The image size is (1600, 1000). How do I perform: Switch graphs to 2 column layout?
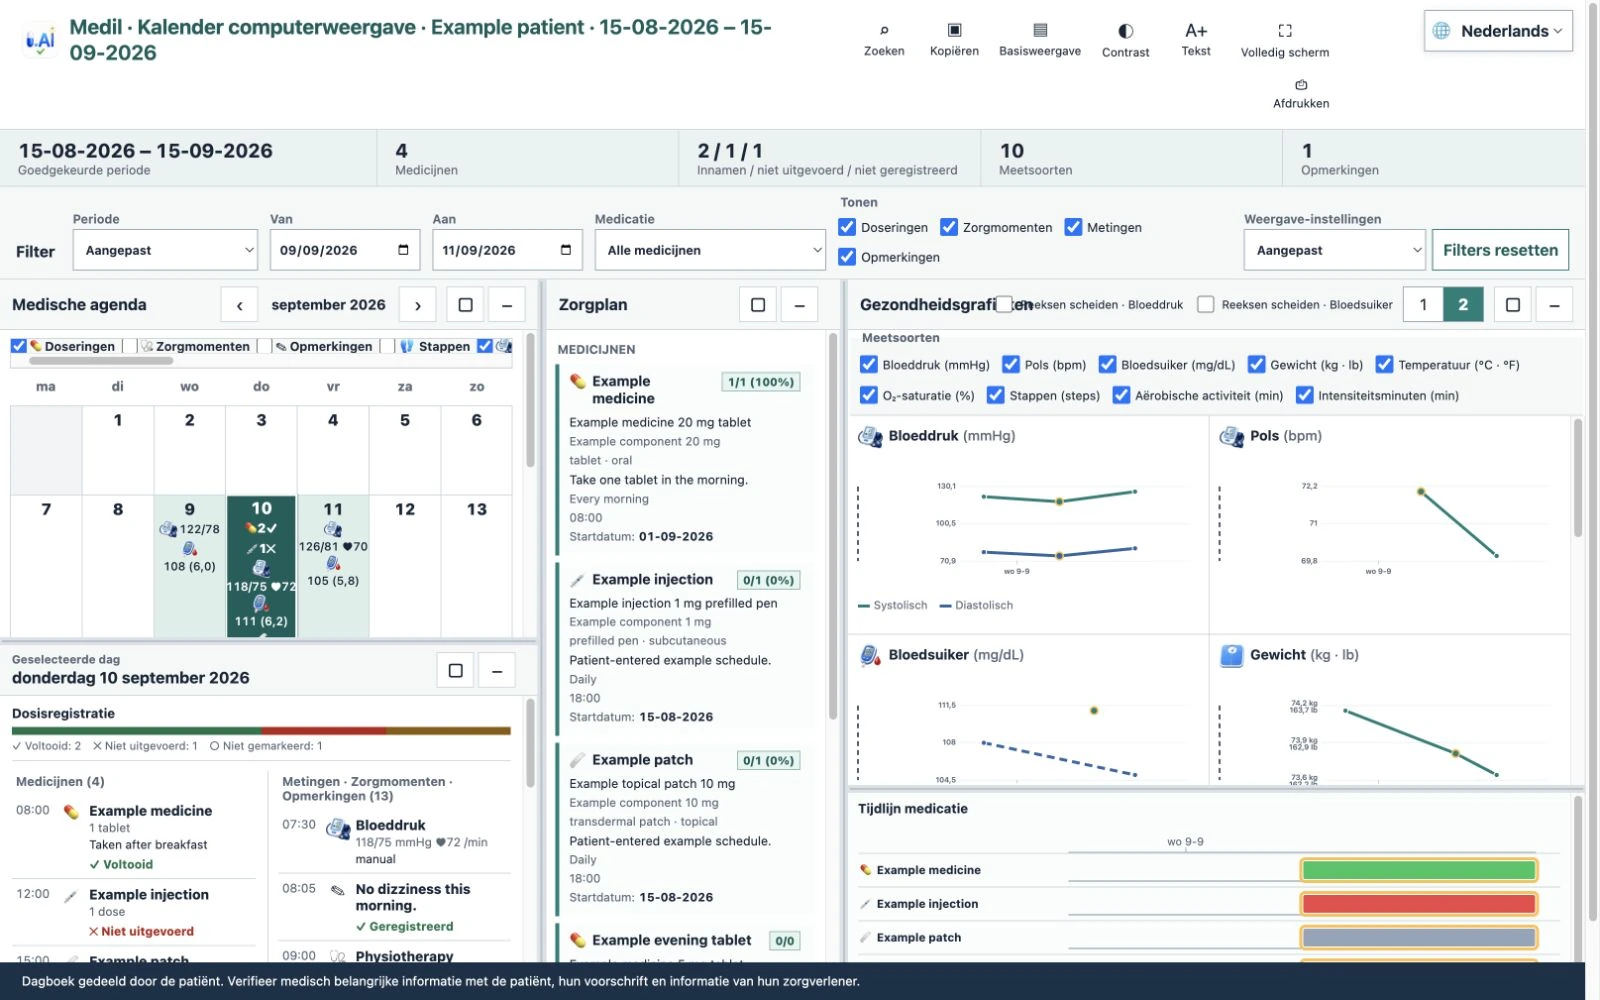pos(1463,305)
